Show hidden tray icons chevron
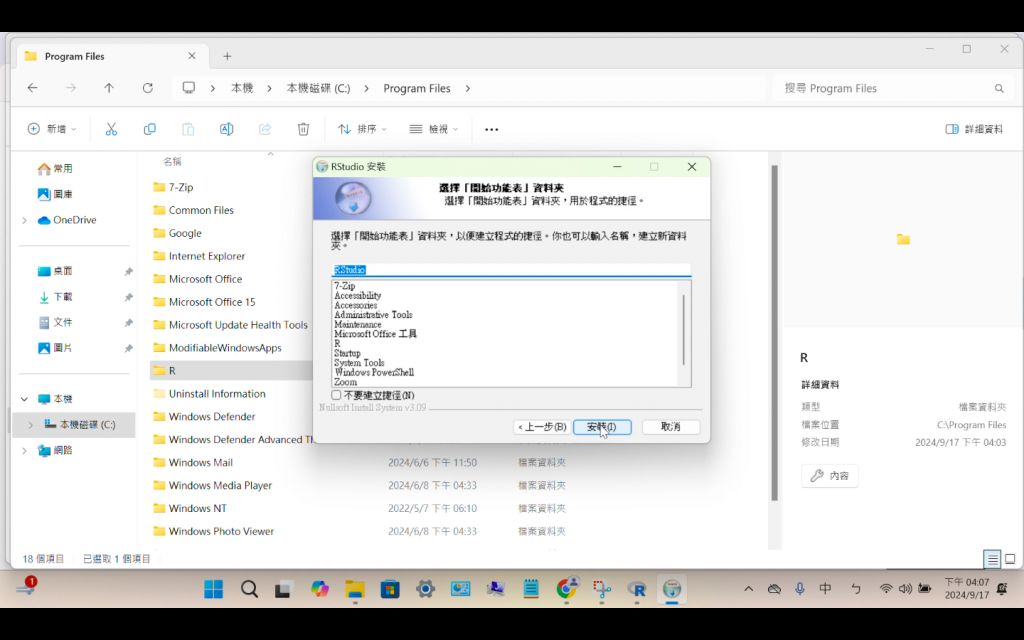This screenshot has height=640, width=1024. click(748, 589)
